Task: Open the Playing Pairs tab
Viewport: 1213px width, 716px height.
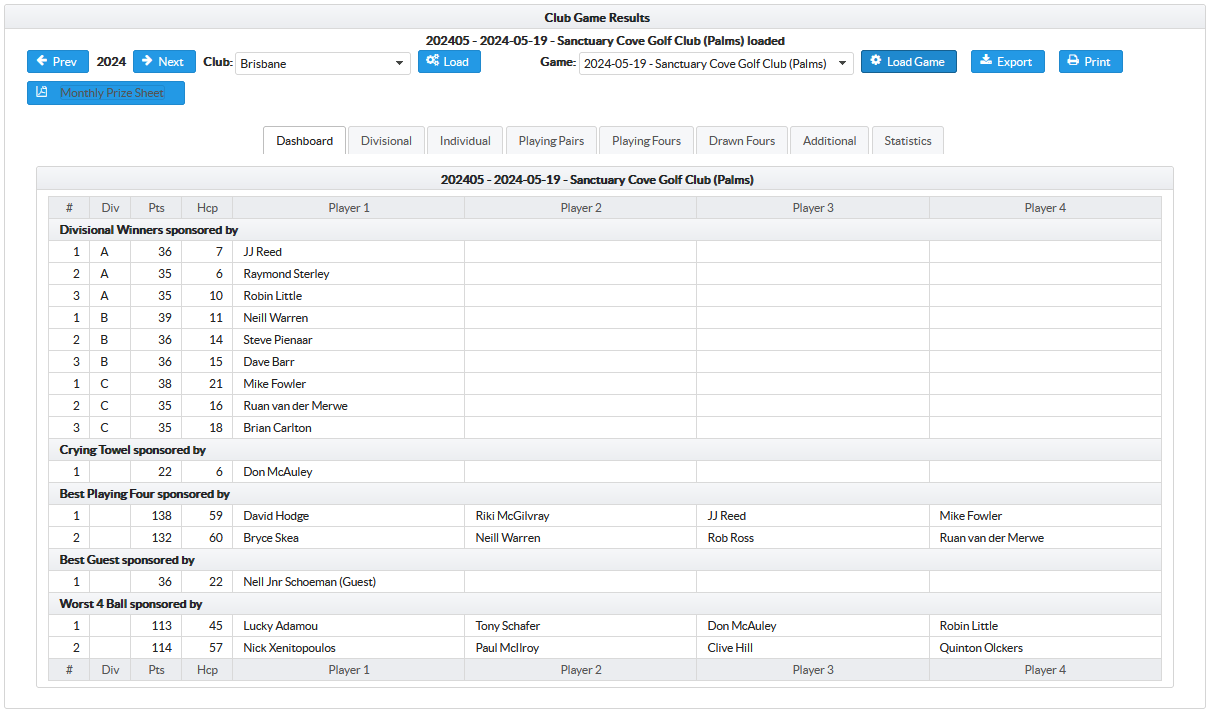Action: (551, 141)
